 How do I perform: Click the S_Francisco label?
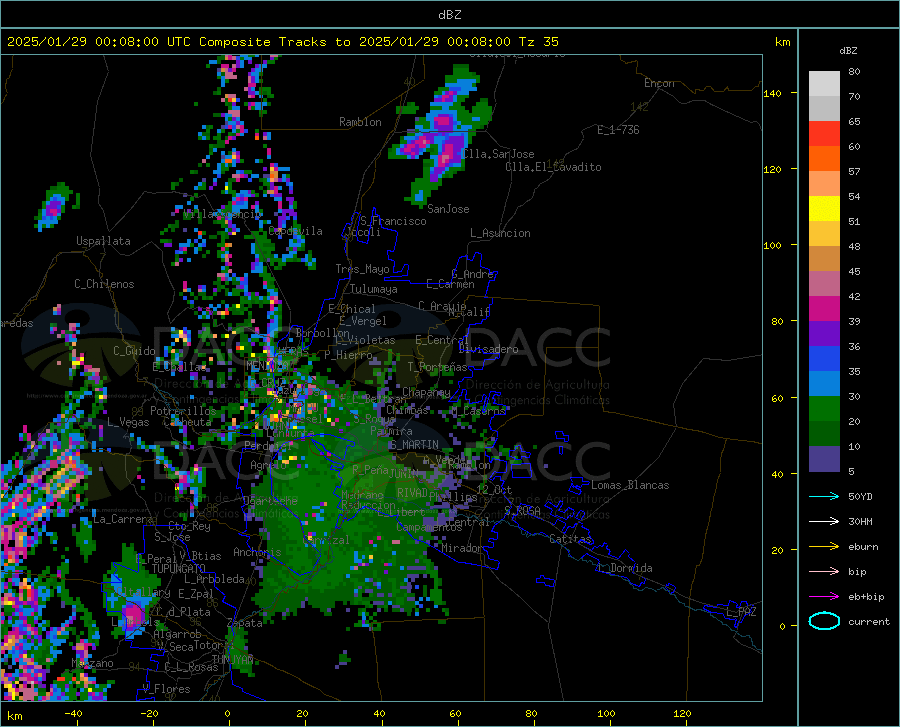[393, 221]
